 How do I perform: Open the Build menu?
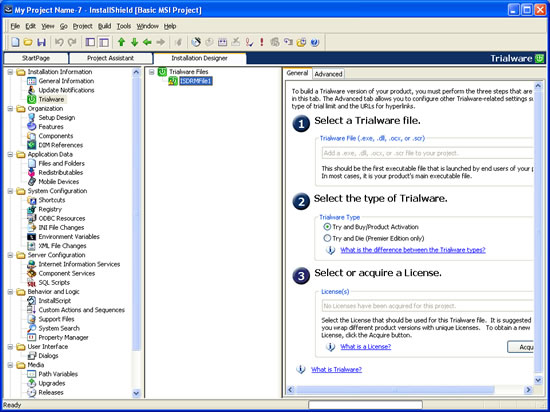(x=104, y=26)
